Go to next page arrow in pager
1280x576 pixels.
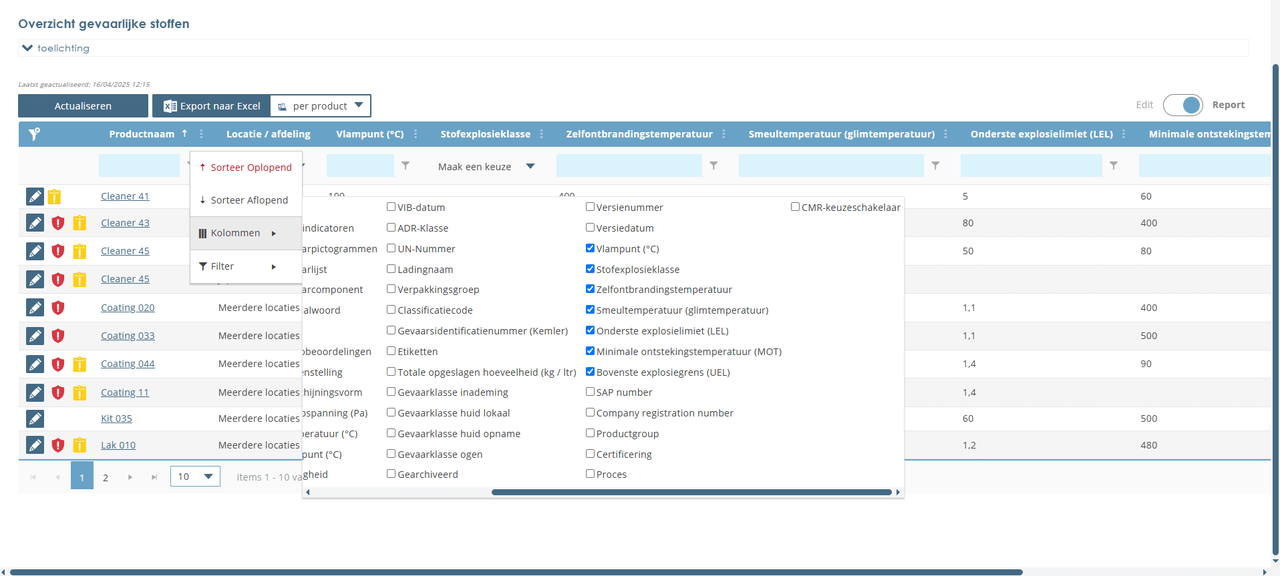click(x=130, y=478)
